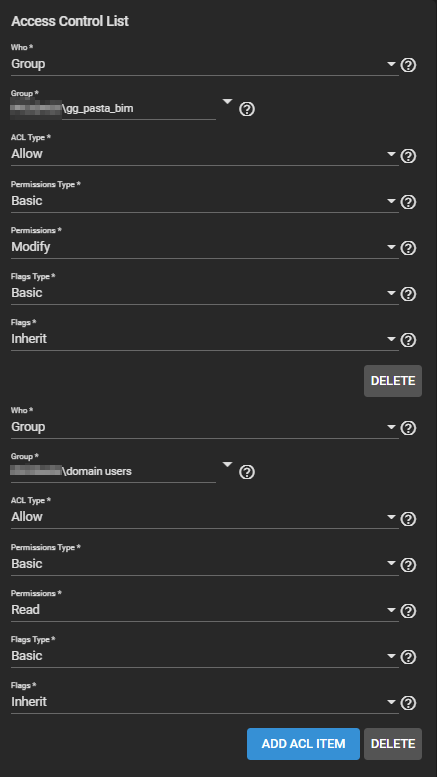Show help for gg_pasta_bim Group field
437x777 pixels.
(x=247, y=109)
